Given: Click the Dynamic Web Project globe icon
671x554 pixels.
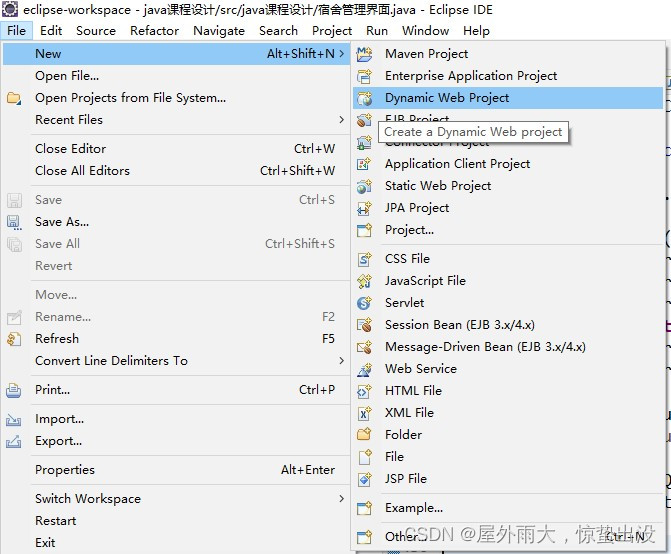Looking at the screenshot, I should pyautogui.click(x=364, y=98).
